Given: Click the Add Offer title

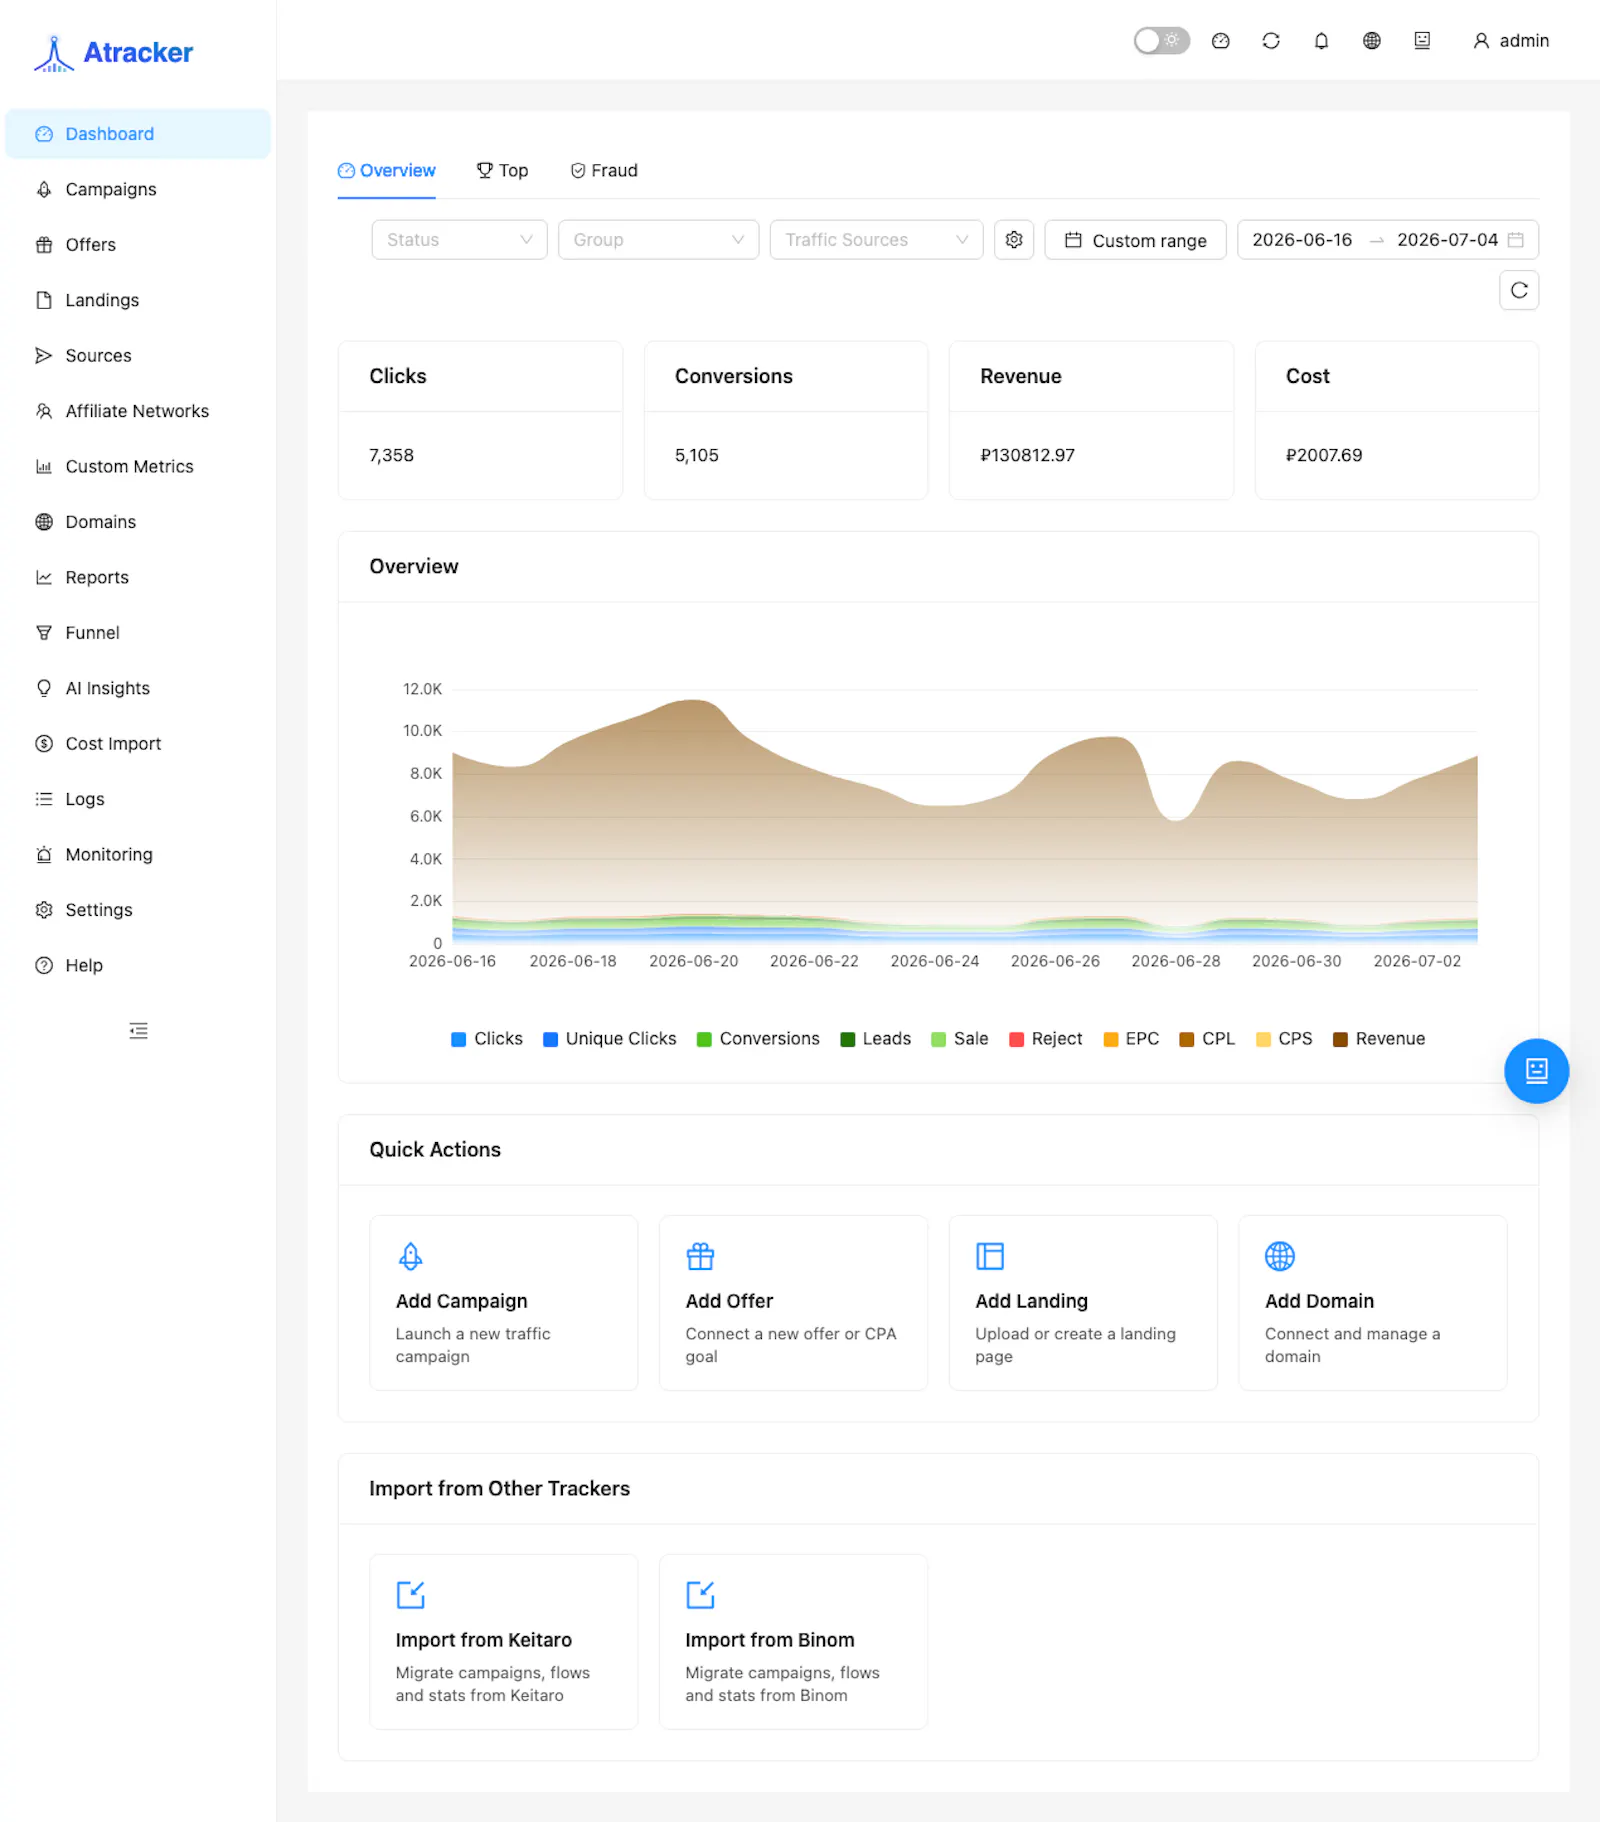Looking at the screenshot, I should pos(730,1301).
